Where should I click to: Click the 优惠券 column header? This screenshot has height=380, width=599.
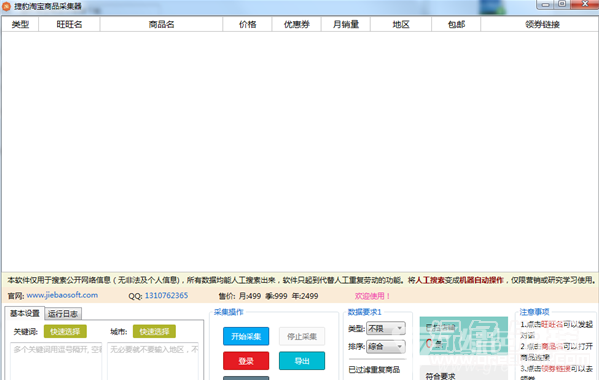click(x=296, y=24)
